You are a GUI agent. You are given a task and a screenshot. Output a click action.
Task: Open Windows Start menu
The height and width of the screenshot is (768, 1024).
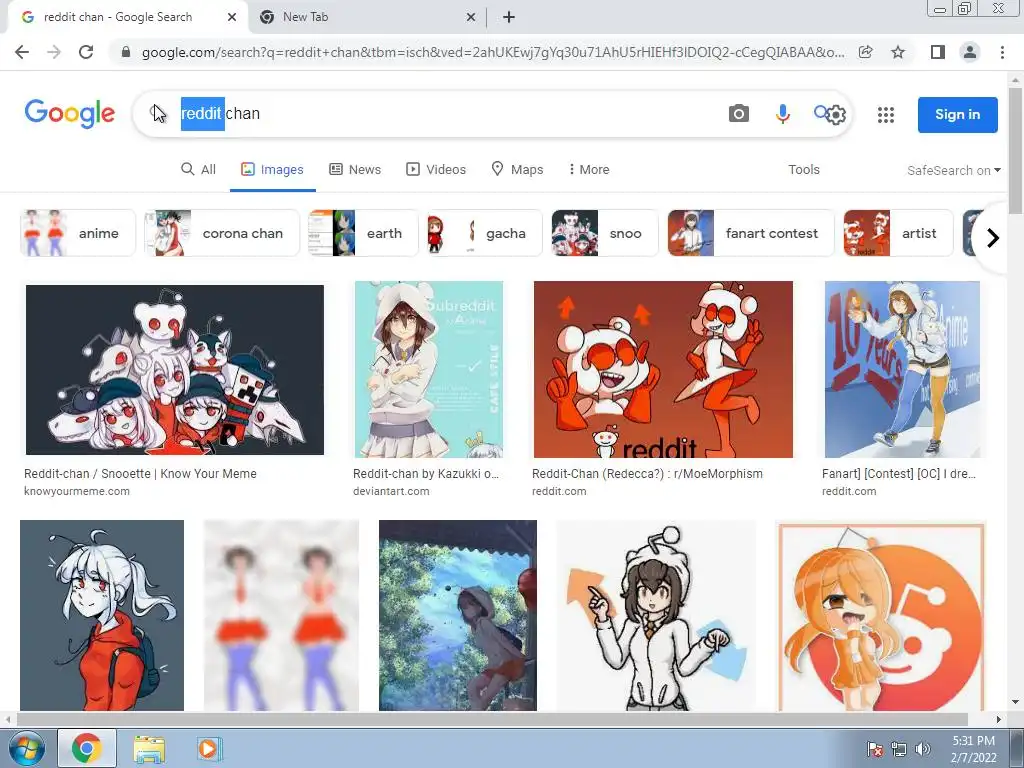(26, 748)
